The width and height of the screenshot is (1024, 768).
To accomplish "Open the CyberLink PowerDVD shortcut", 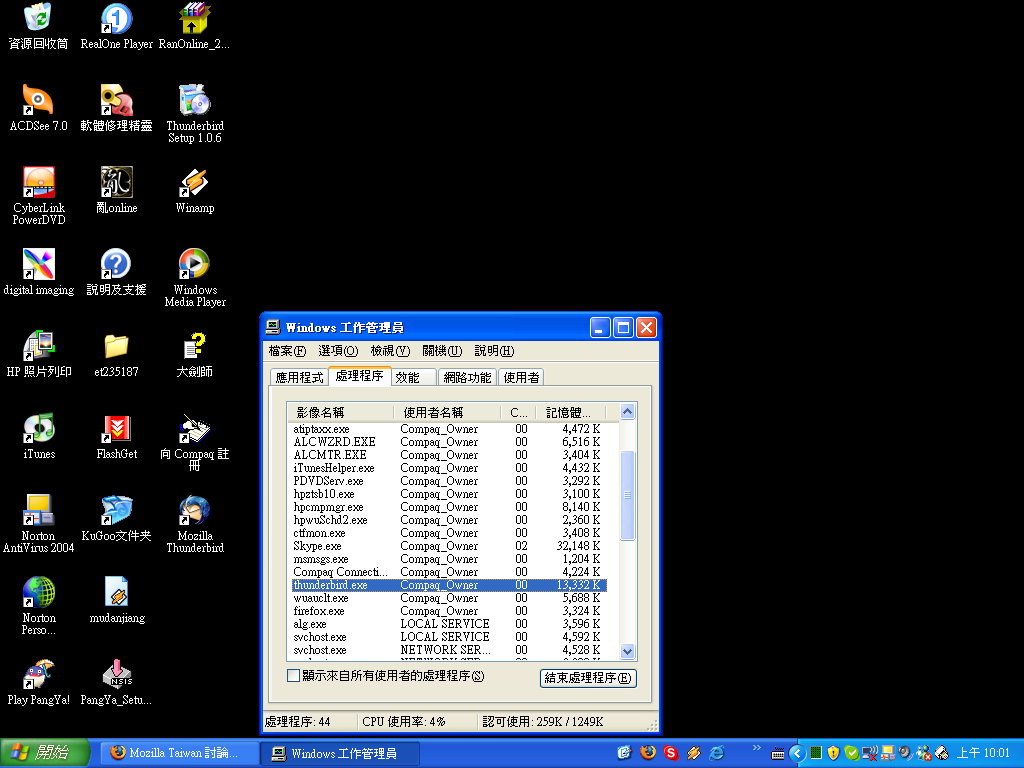I will pos(38,183).
